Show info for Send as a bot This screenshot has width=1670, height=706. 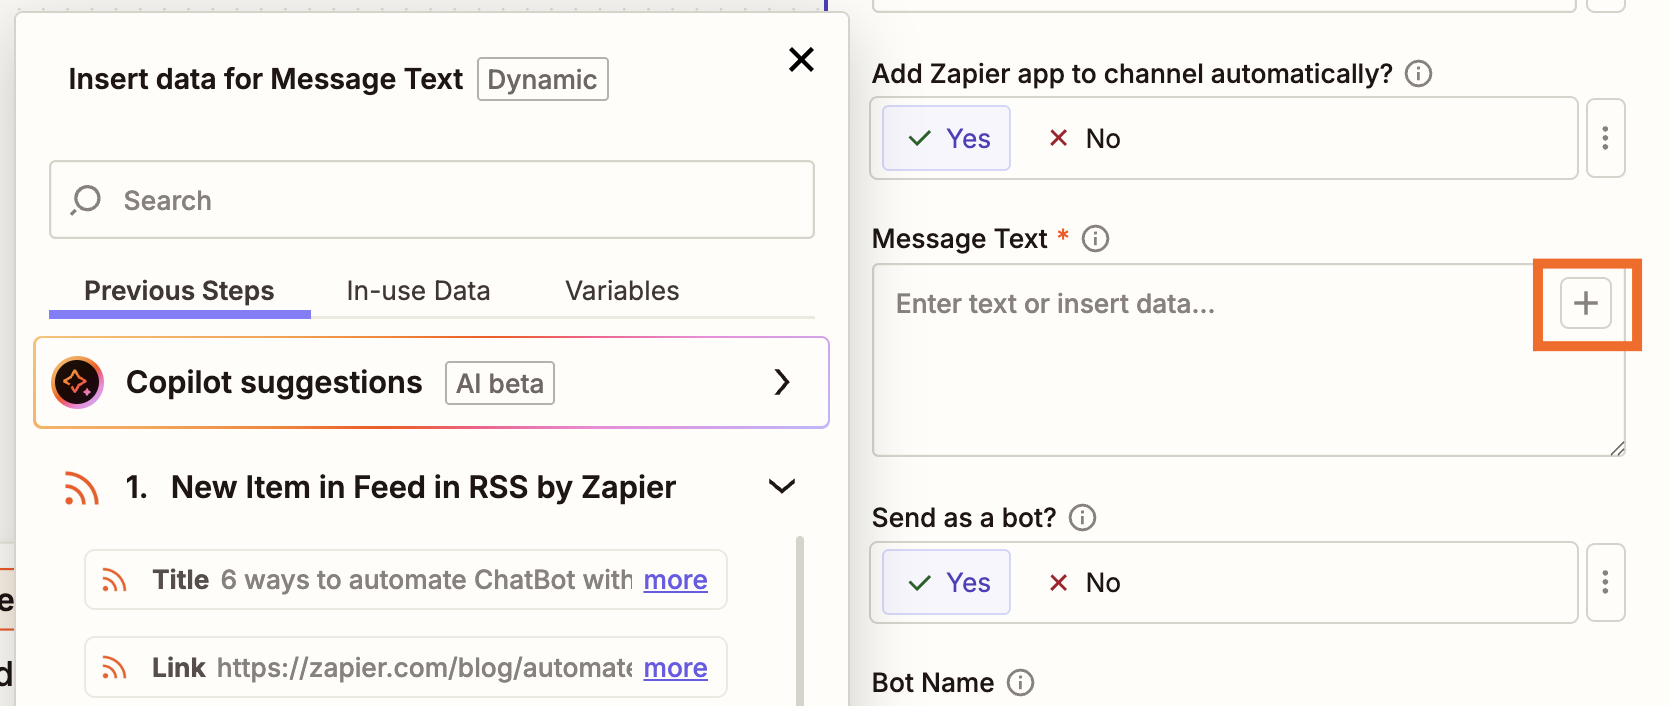tap(1082, 517)
